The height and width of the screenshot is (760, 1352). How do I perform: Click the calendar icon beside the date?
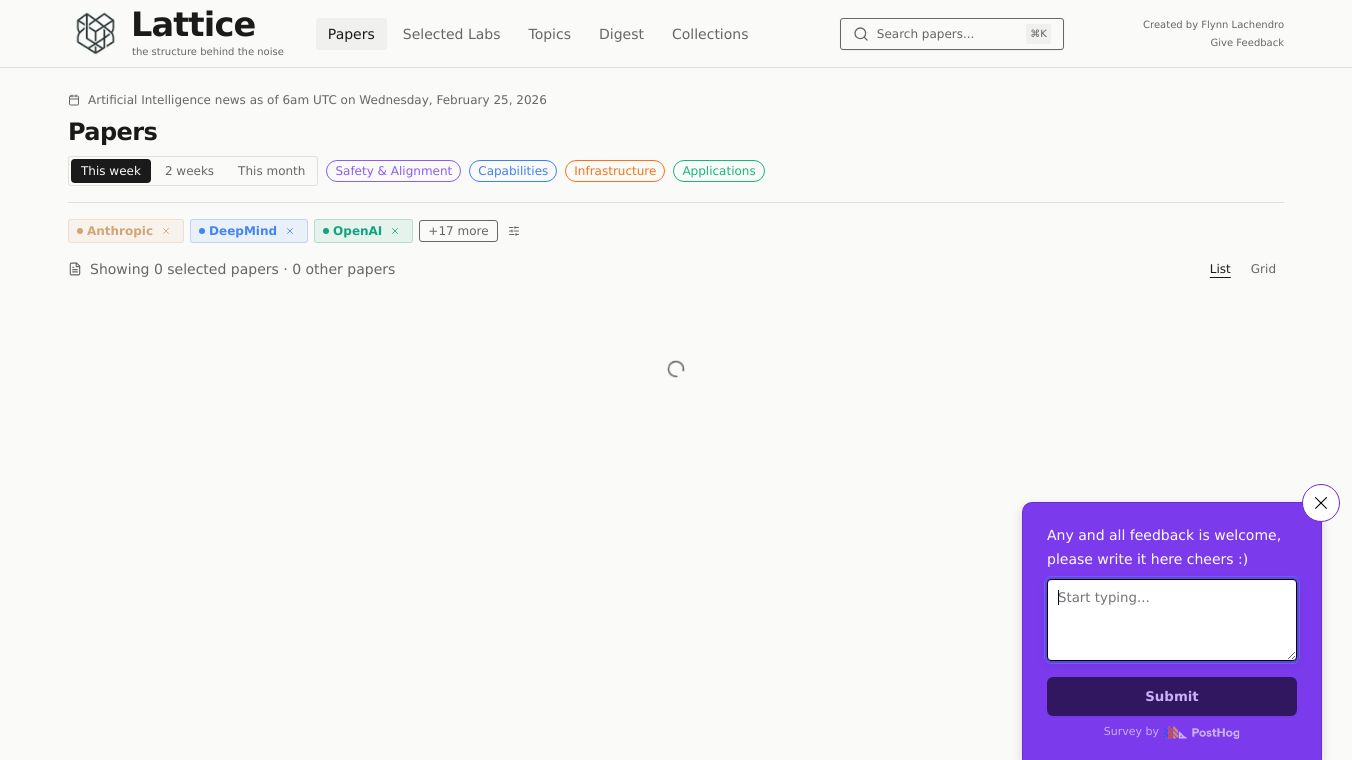[74, 100]
